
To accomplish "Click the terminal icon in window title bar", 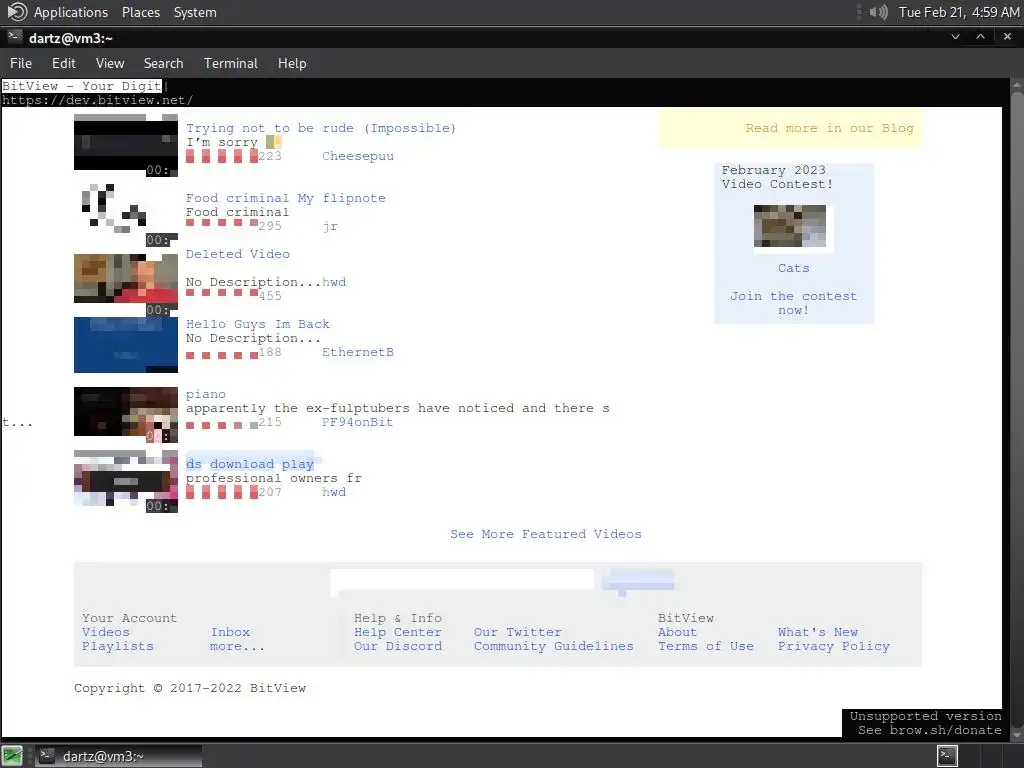I will point(14,37).
